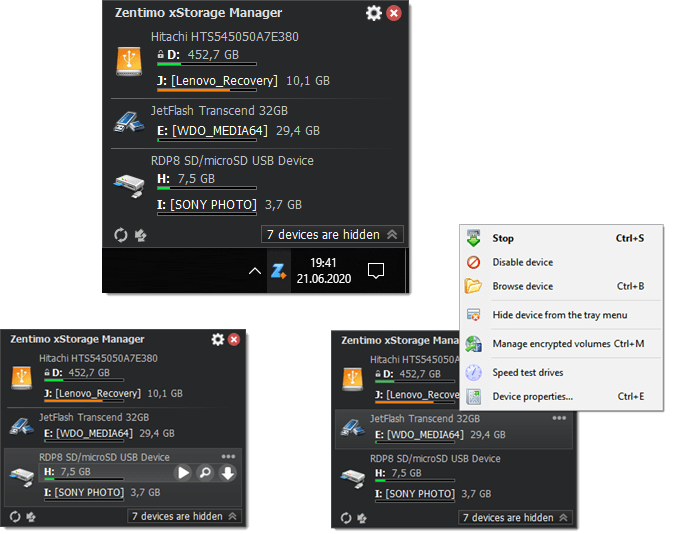Viewport: 673px width, 534px height.
Task: Select H: 7,5 GB in top window
Action: coord(186,179)
